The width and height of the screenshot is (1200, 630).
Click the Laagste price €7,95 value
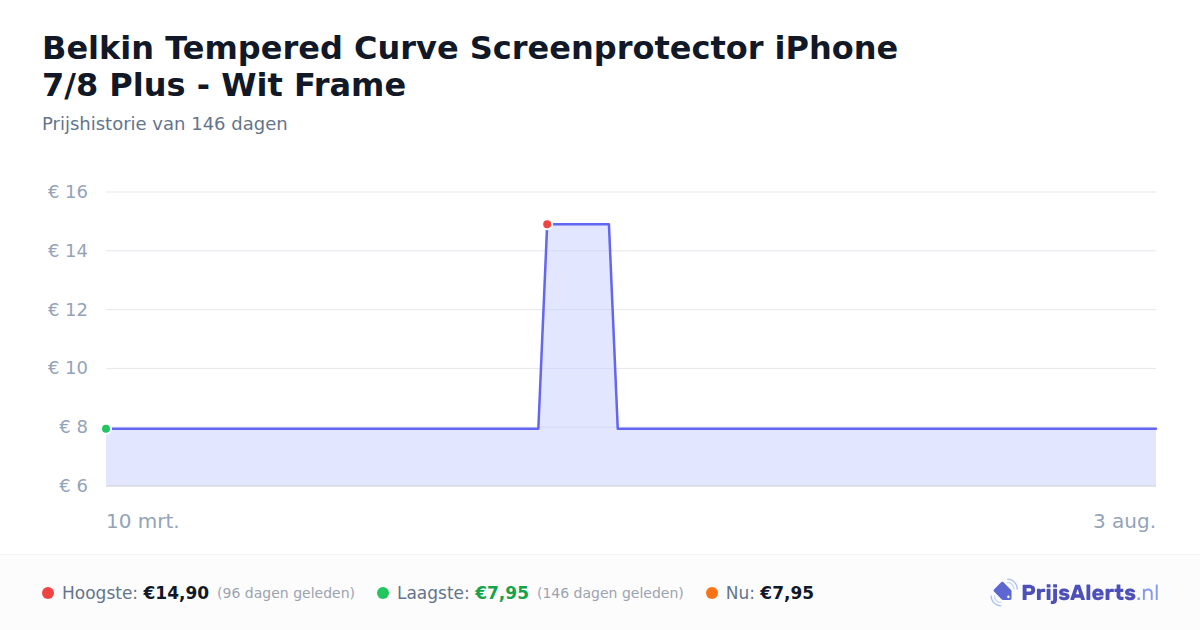pyautogui.click(x=501, y=593)
